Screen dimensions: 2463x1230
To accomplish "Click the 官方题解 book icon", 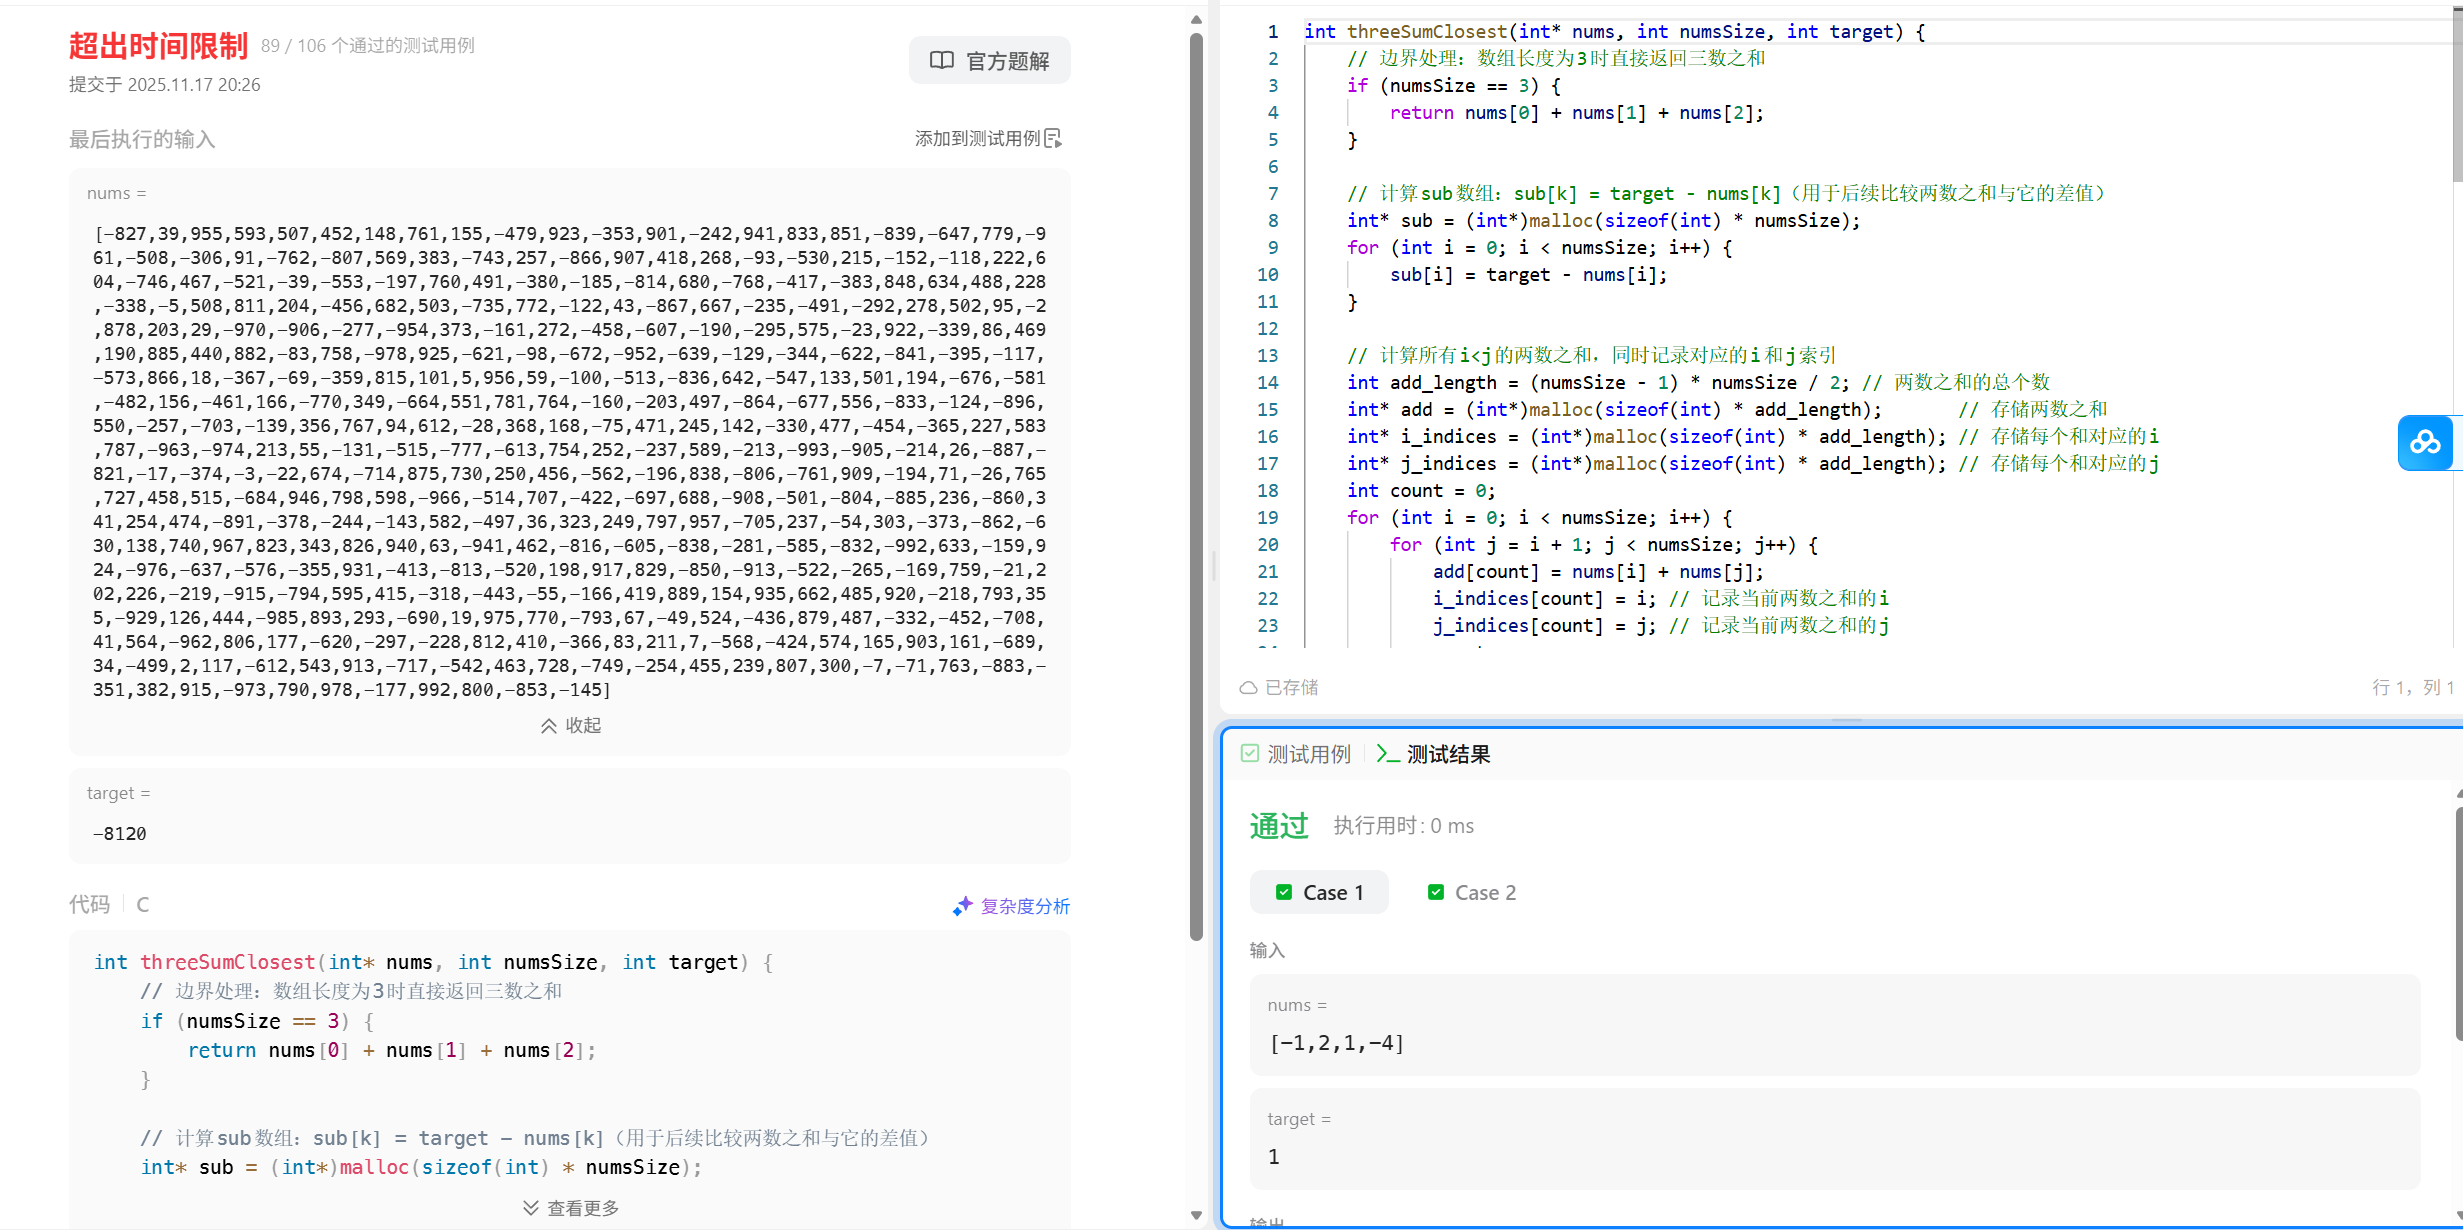I will (941, 60).
